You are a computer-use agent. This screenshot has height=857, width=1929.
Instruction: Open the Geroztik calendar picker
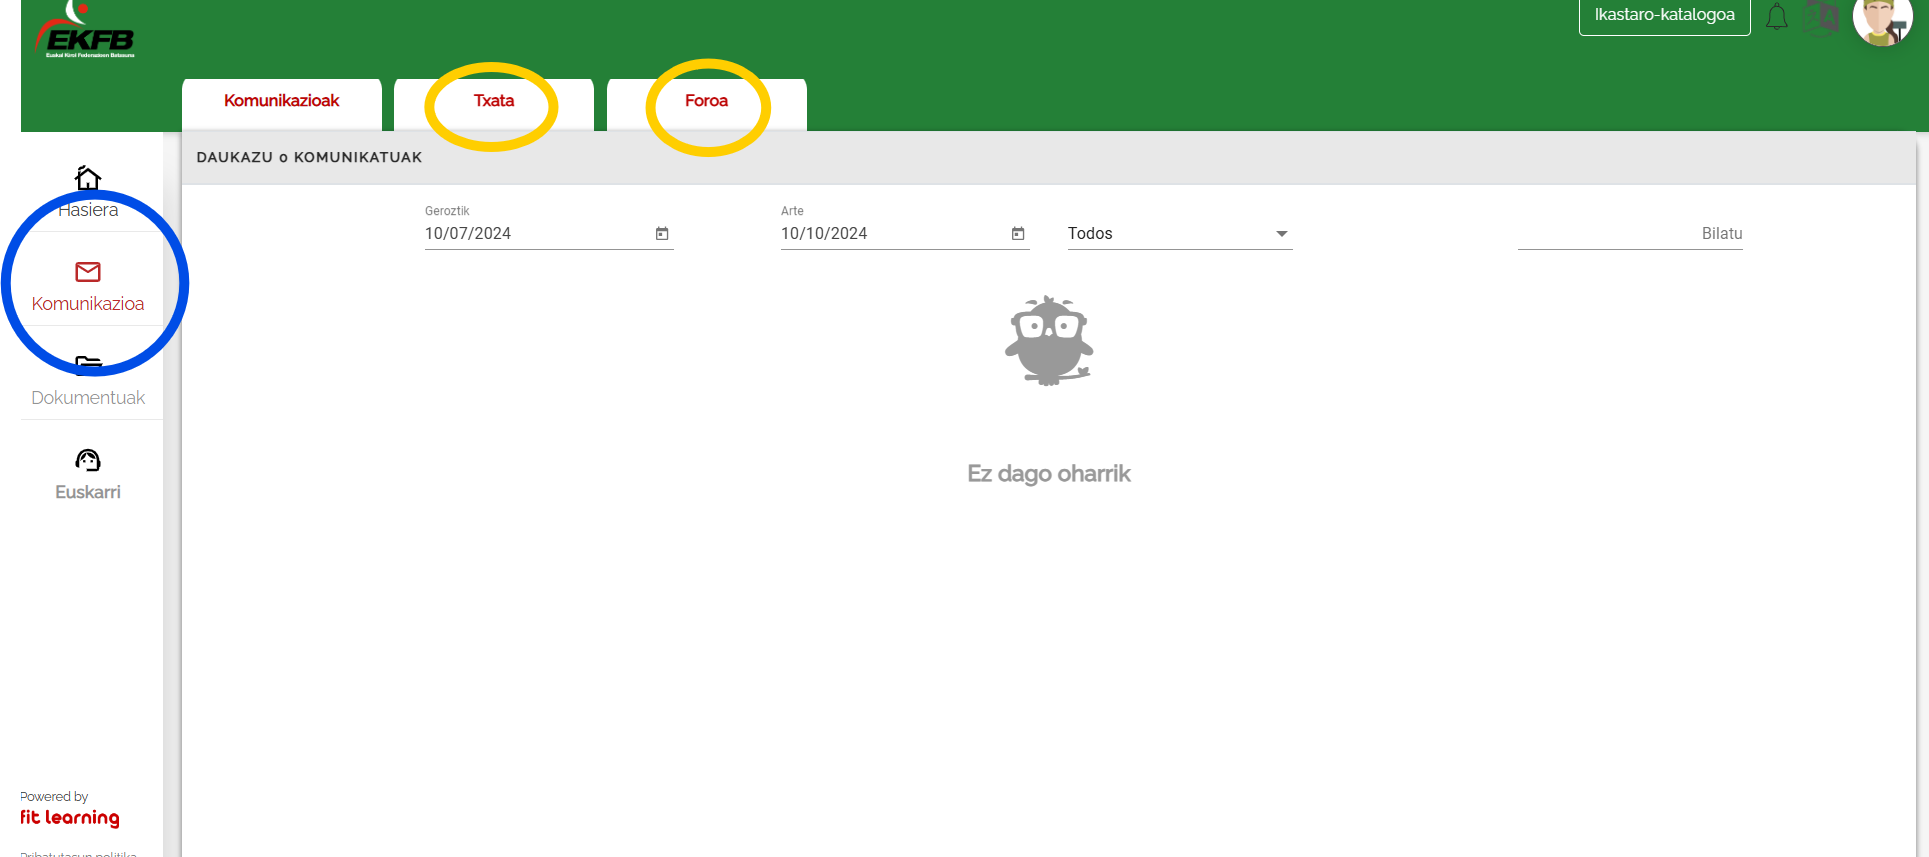click(662, 234)
